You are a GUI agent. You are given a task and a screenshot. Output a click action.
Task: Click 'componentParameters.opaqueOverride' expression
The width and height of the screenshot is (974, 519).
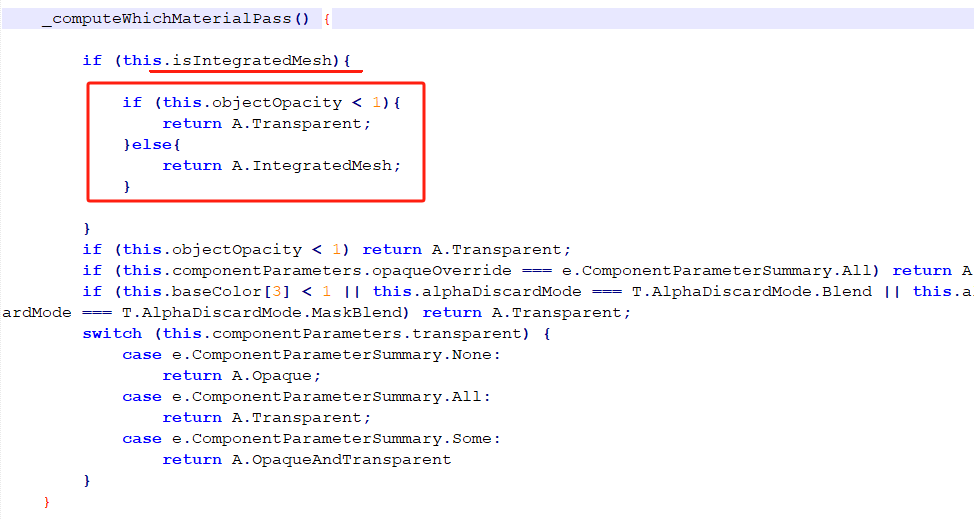click(x=342, y=271)
